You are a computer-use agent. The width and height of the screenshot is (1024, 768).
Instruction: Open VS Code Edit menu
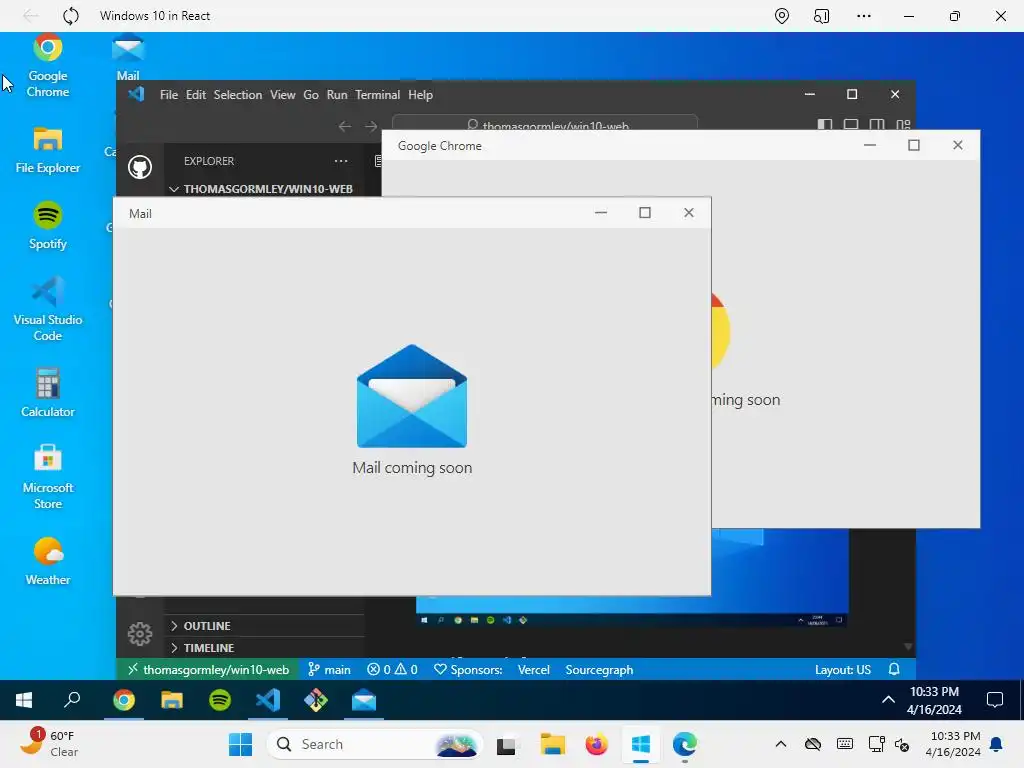[x=195, y=95]
